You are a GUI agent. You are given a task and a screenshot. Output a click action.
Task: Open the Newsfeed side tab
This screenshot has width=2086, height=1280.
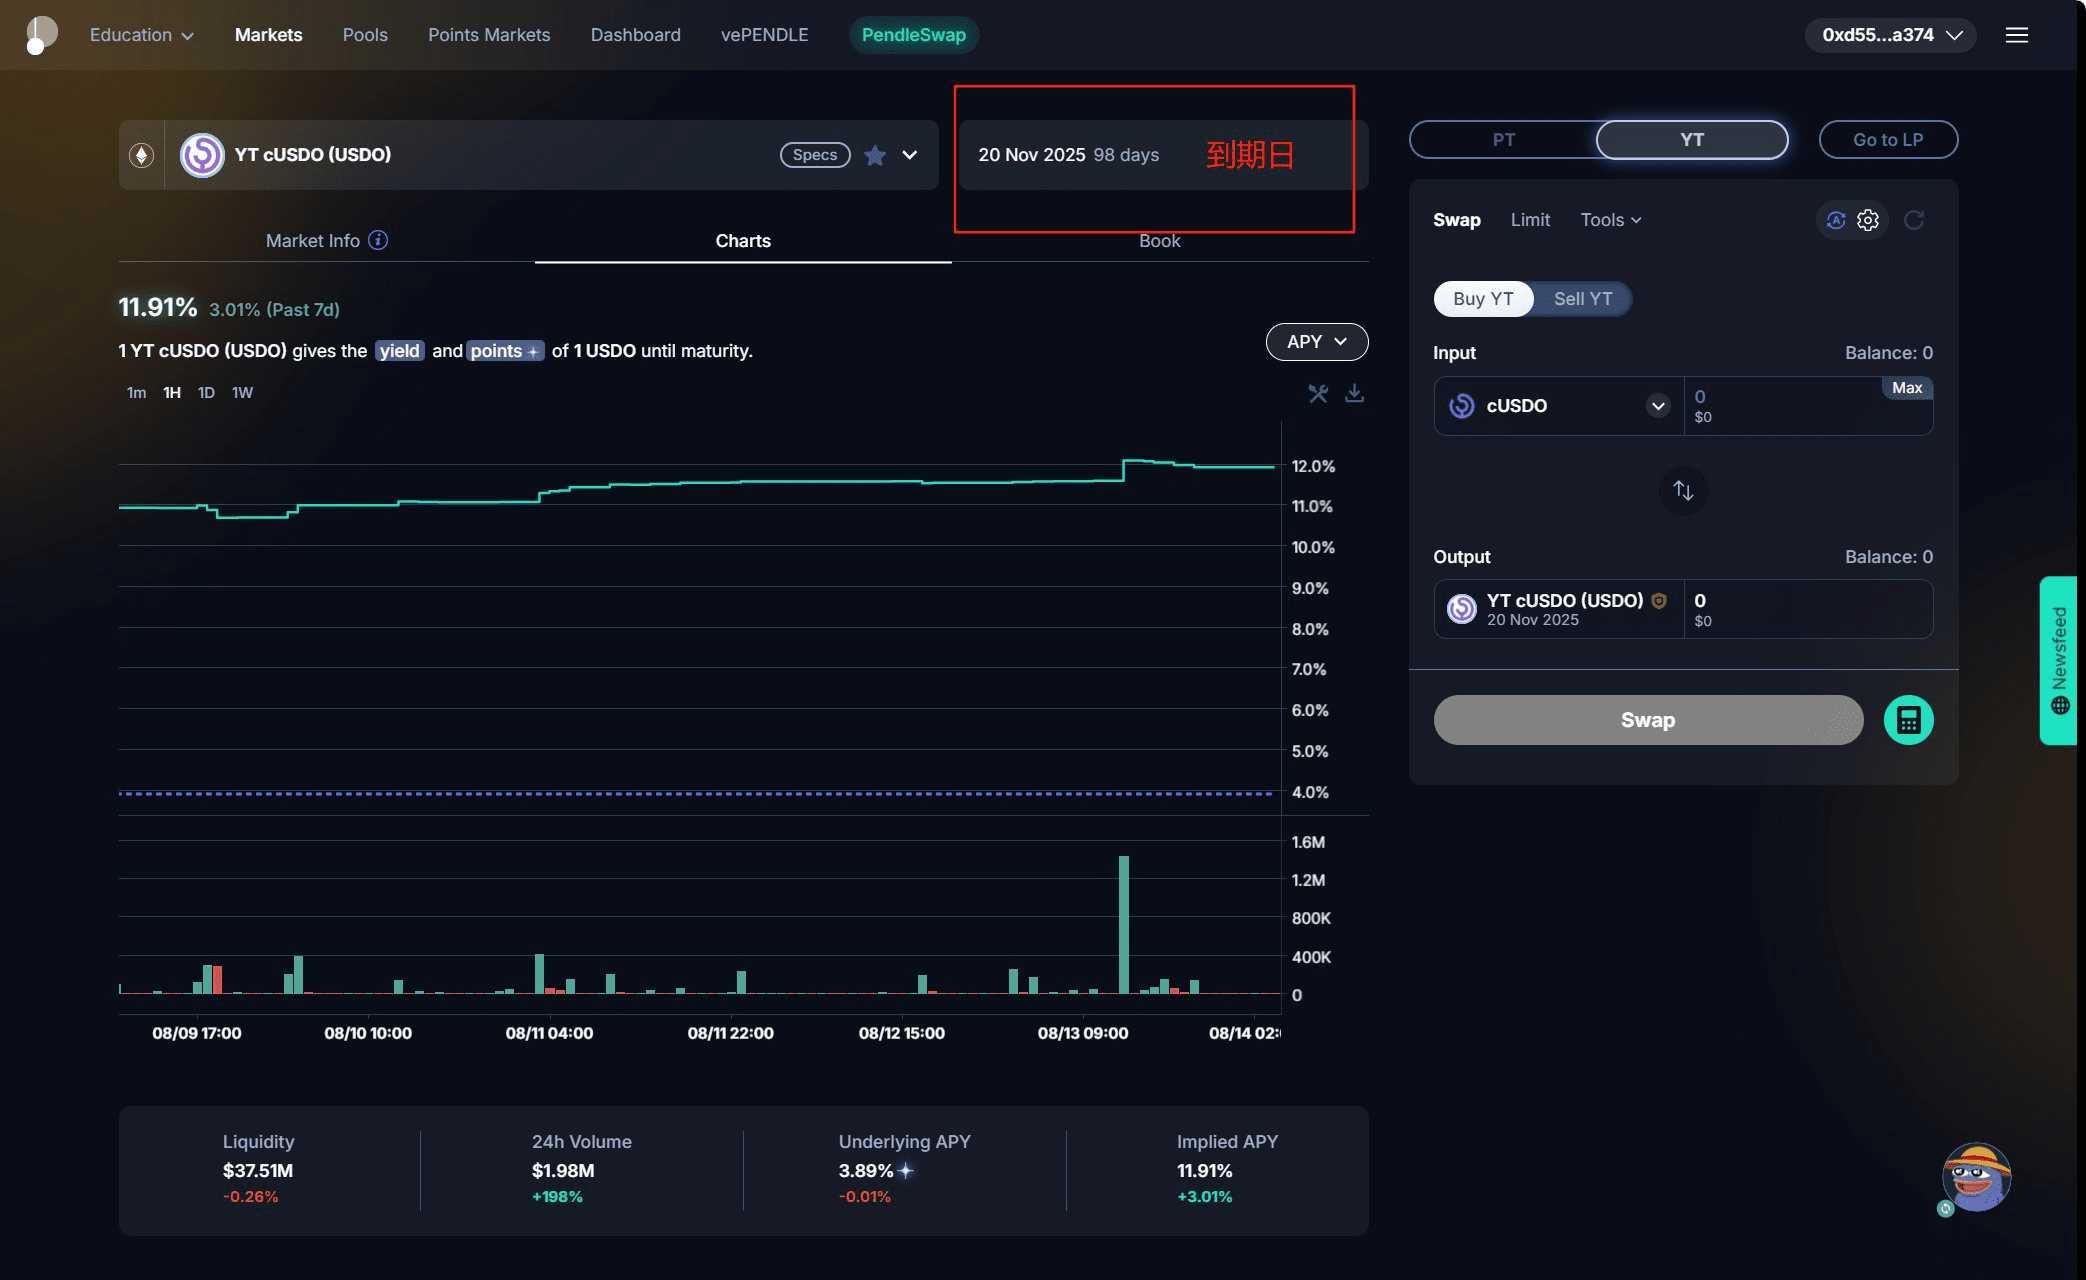click(x=2058, y=660)
